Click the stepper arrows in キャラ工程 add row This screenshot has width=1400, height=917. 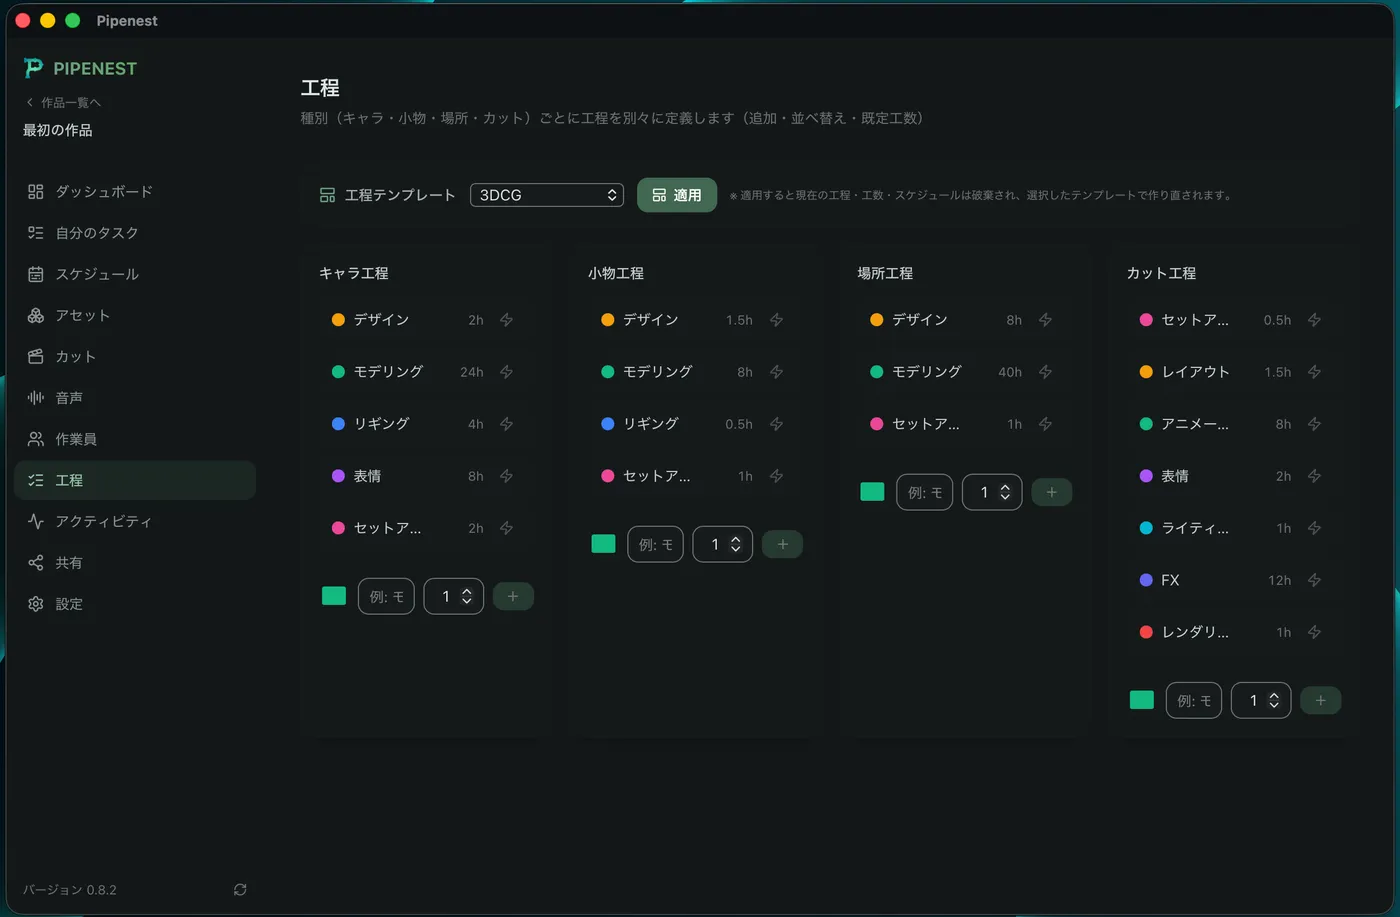466,596
